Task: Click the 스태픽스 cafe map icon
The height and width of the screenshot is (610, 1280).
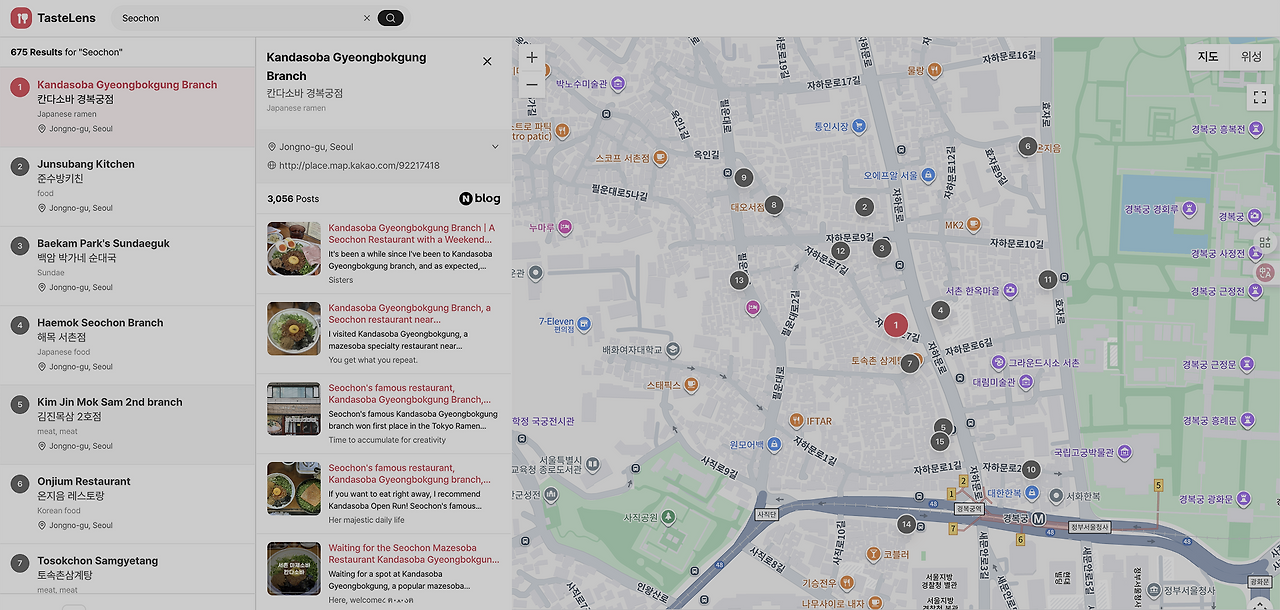Action: (x=691, y=384)
